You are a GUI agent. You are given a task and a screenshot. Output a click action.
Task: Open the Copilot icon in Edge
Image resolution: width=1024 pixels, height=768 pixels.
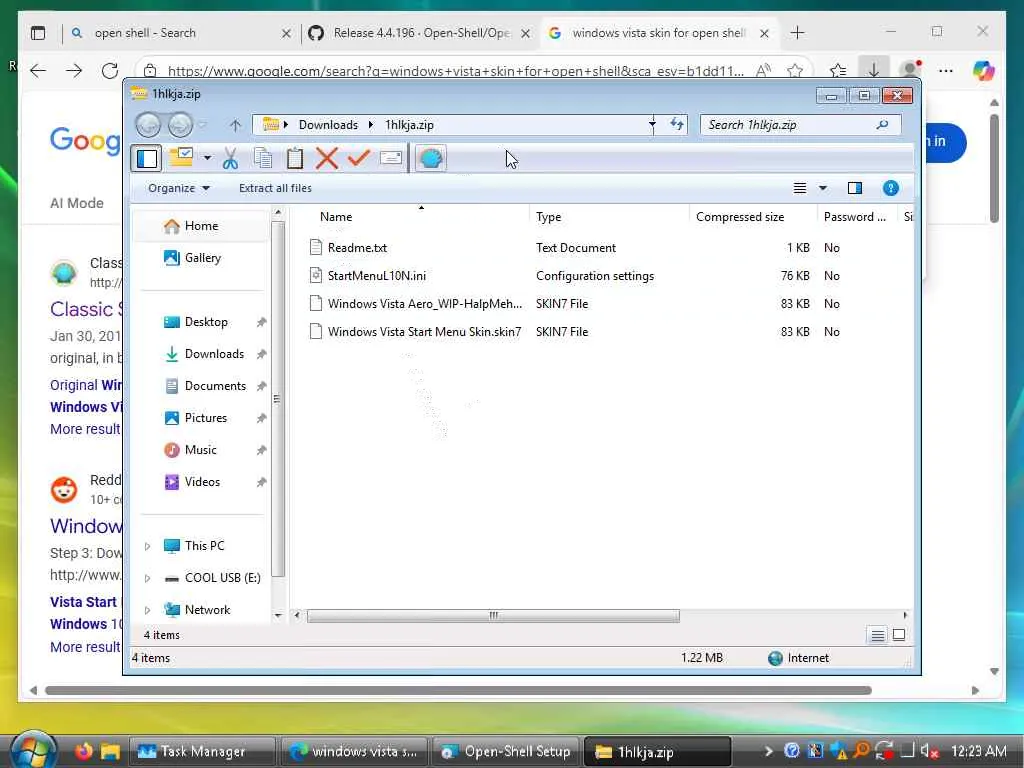pyautogui.click(x=984, y=71)
